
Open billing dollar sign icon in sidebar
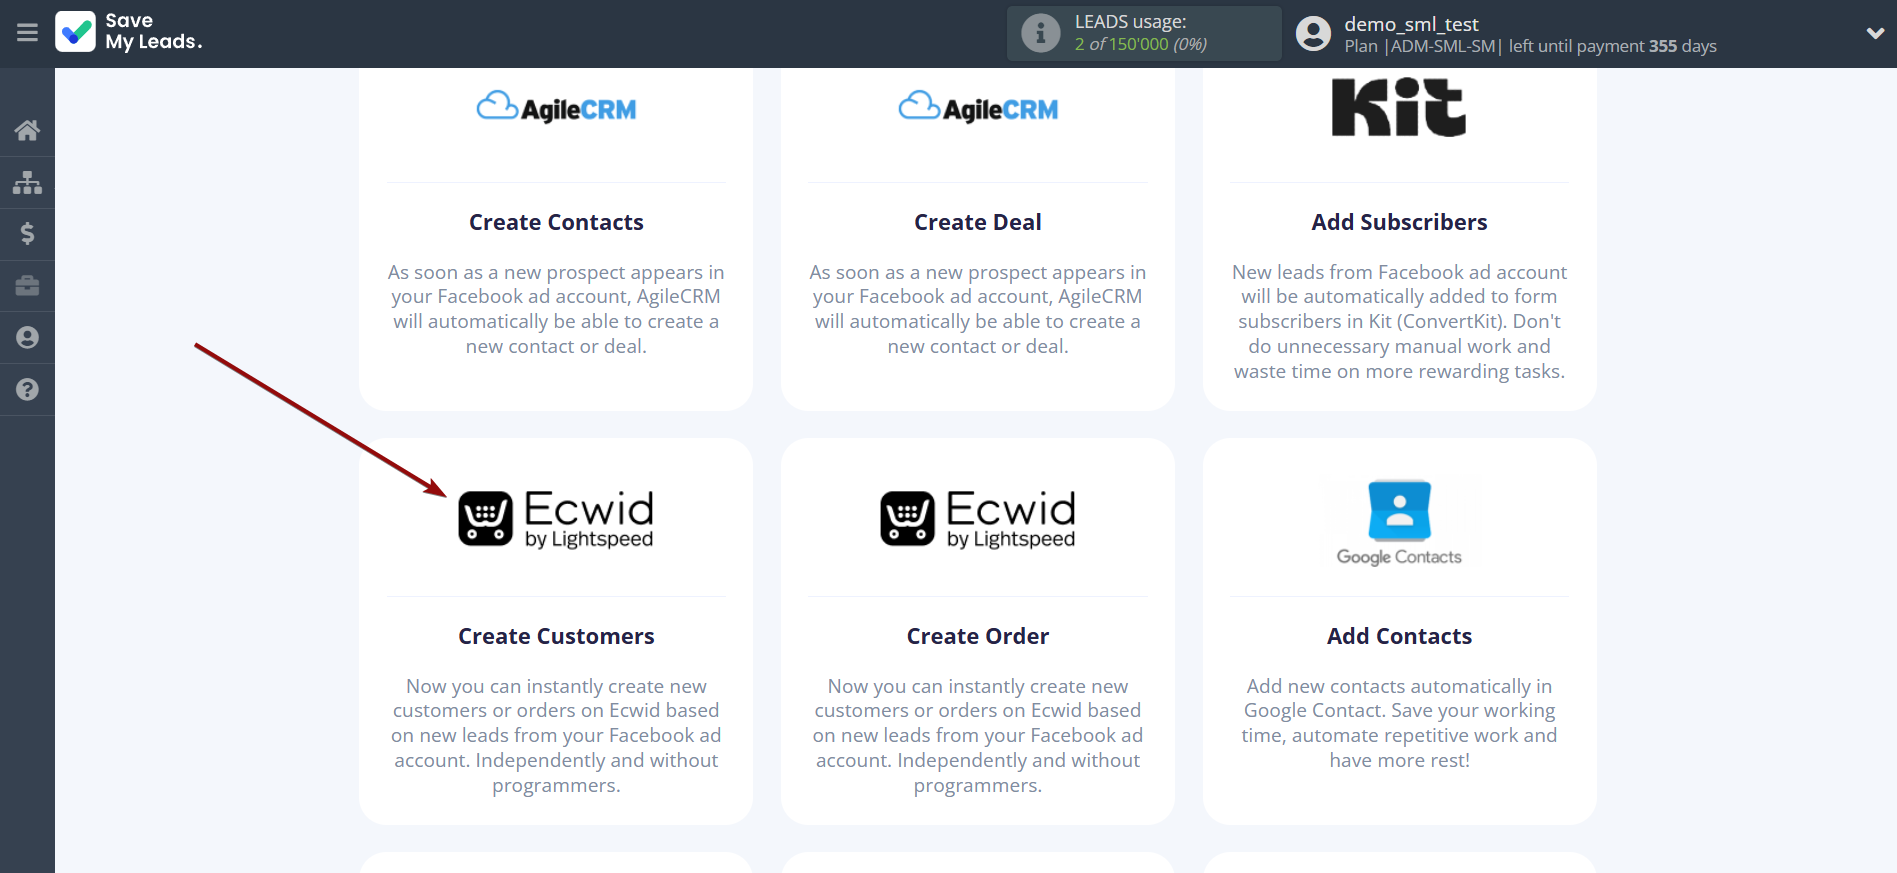coord(27,234)
